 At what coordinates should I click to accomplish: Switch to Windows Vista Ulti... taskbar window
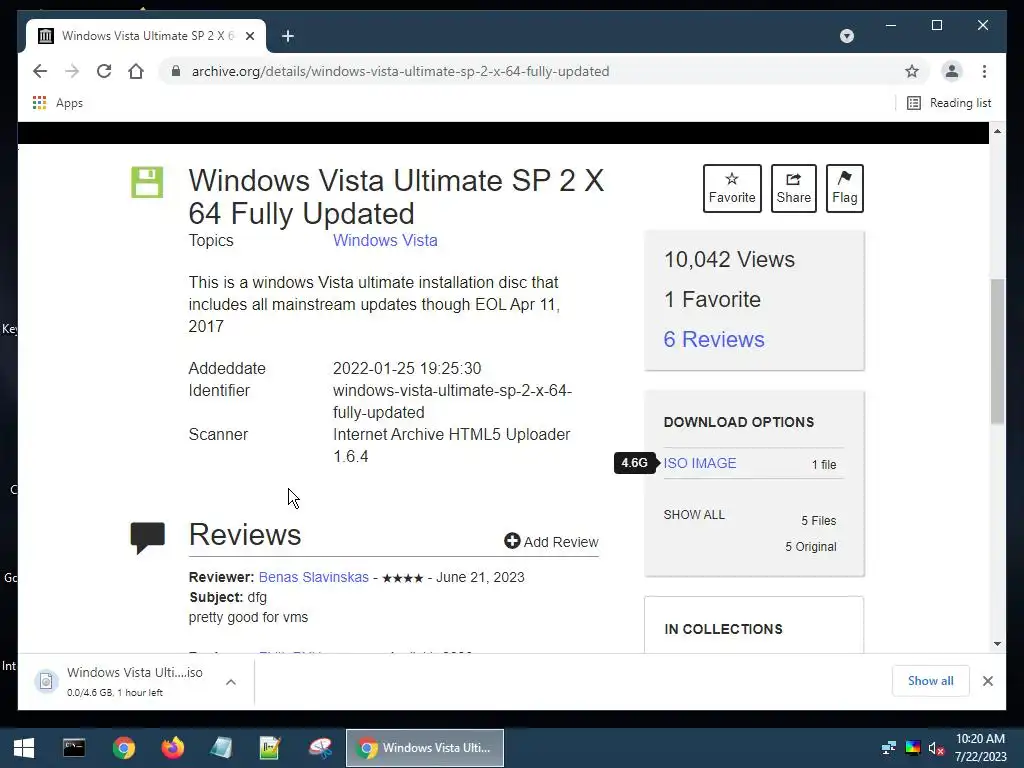coord(424,748)
